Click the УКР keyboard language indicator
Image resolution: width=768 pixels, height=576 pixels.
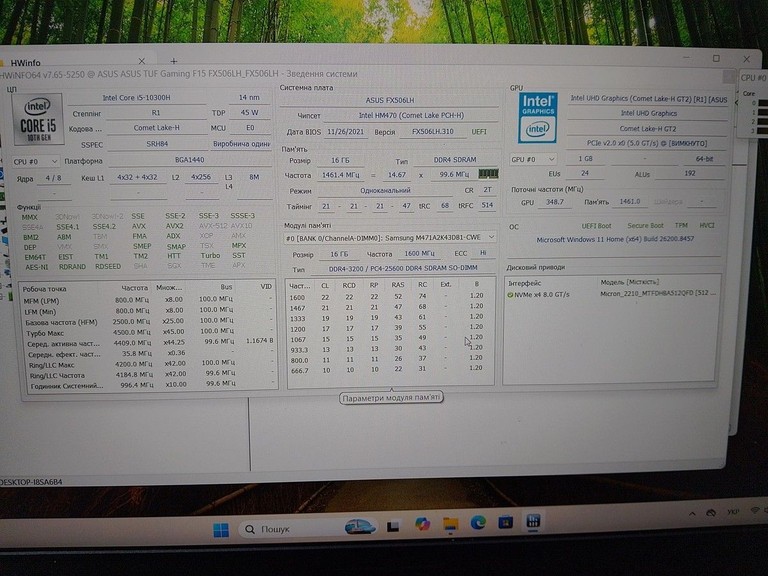pos(733,511)
